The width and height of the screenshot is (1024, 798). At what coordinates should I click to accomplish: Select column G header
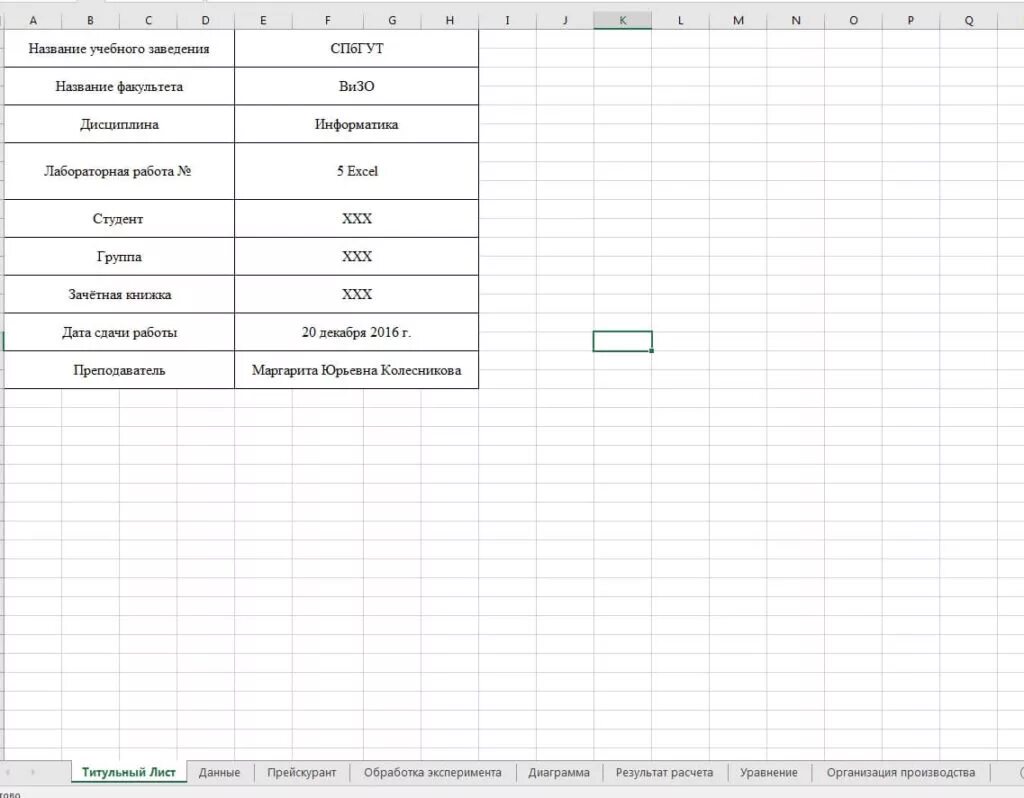pyautogui.click(x=392, y=20)
